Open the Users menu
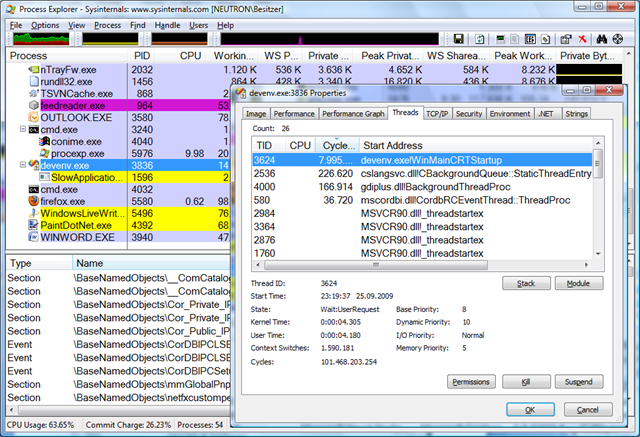 point(198,25)
